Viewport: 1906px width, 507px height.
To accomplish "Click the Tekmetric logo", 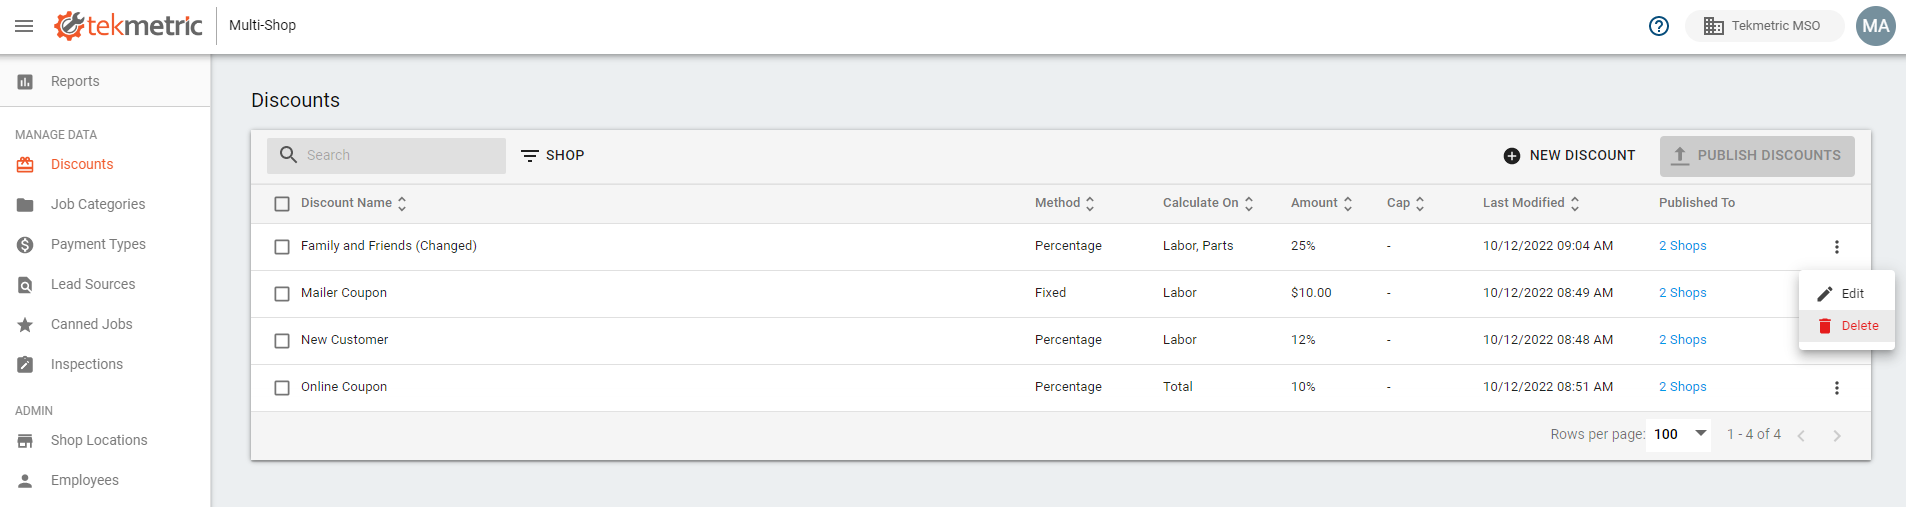I will tap(128, 25).
